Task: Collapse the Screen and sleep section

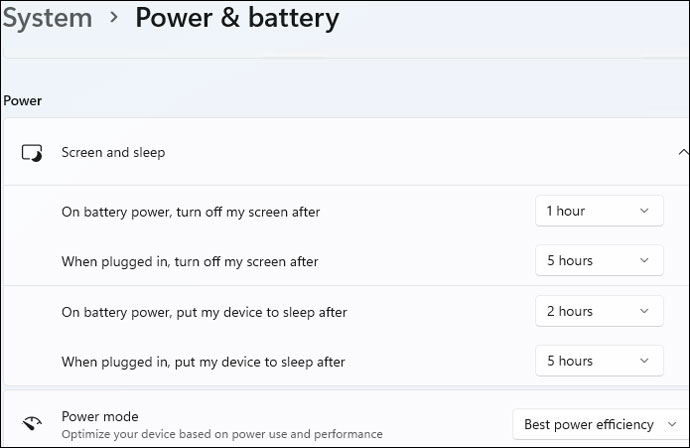Action: pyautogui.click(x=683, y=153)
